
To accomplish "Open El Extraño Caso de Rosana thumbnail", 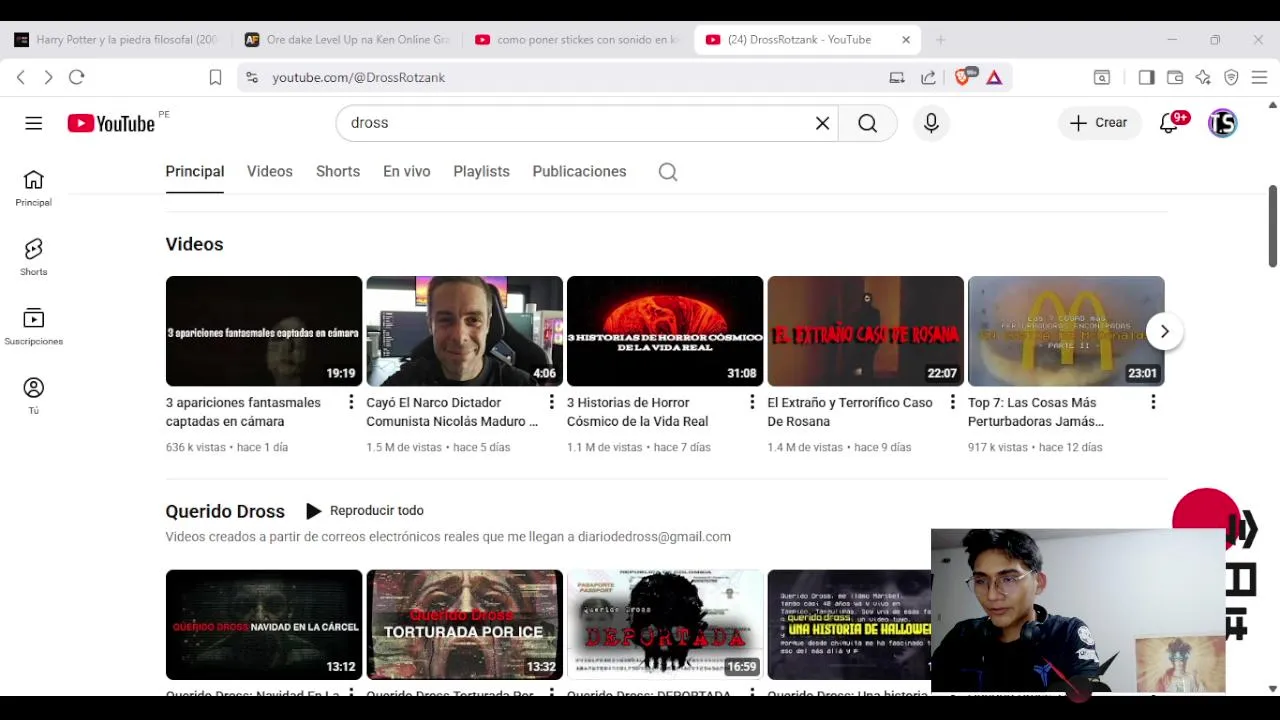I will pos(865,331).
